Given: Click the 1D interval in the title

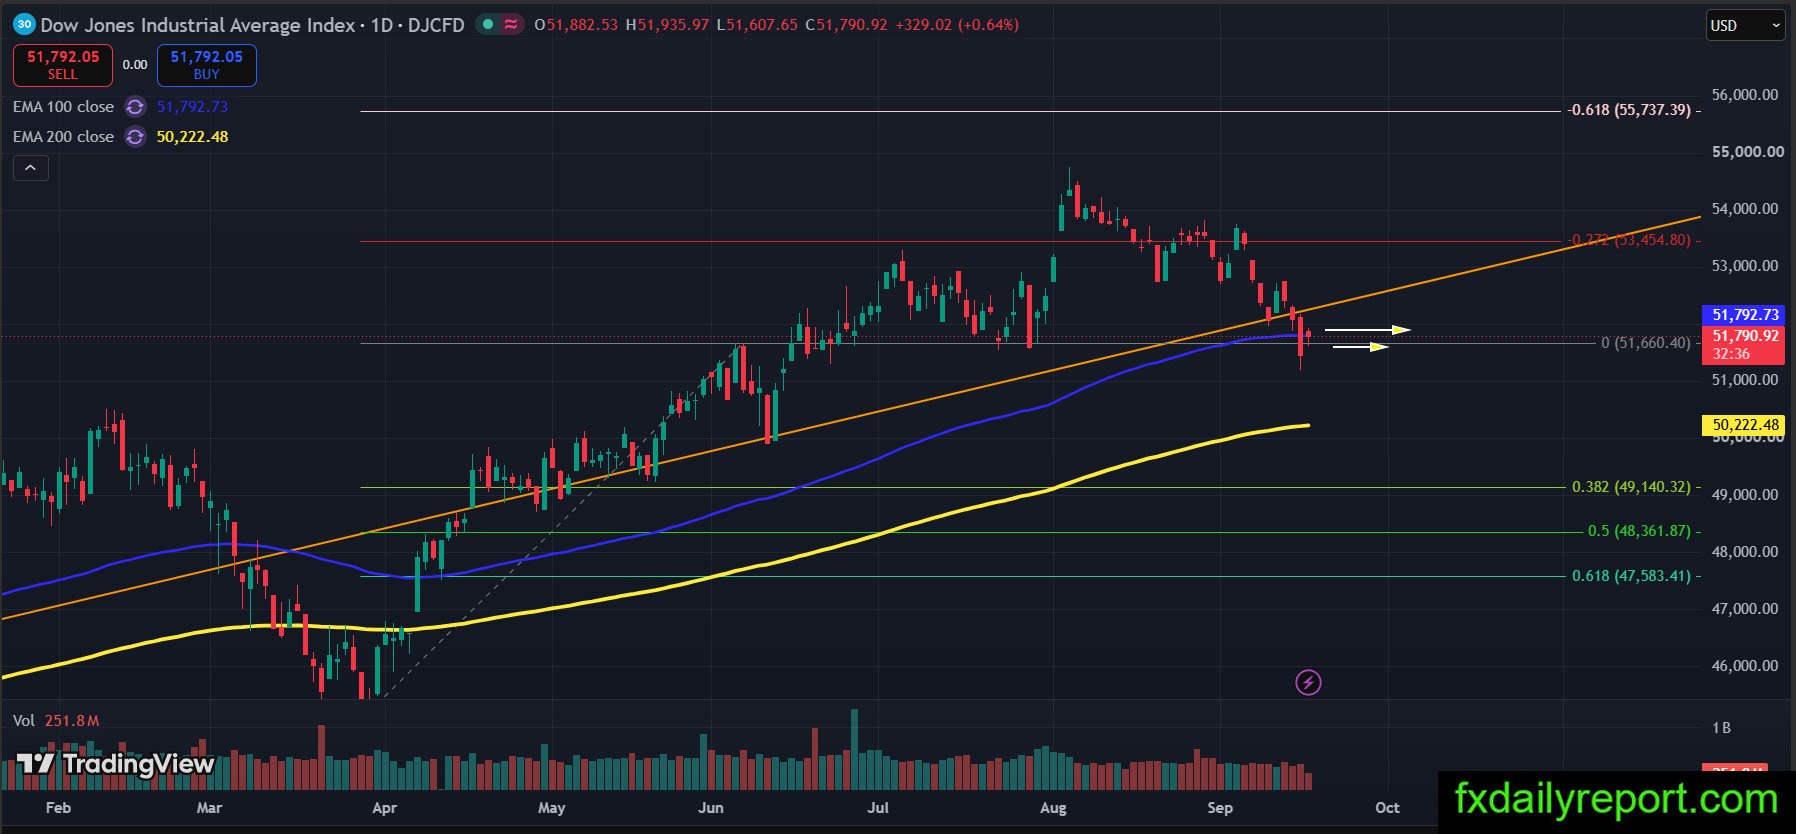Looking at the screenshot, I should click(382, 25).
